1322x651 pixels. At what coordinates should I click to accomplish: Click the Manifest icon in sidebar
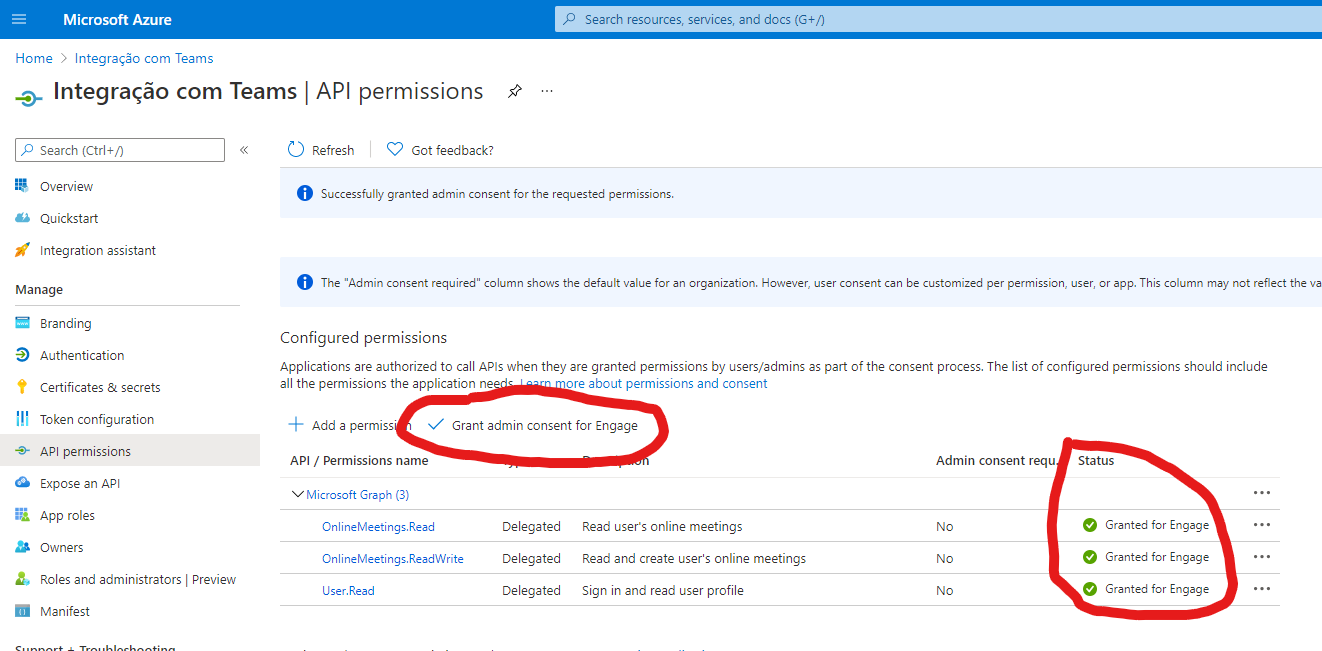tap(23, 611)
